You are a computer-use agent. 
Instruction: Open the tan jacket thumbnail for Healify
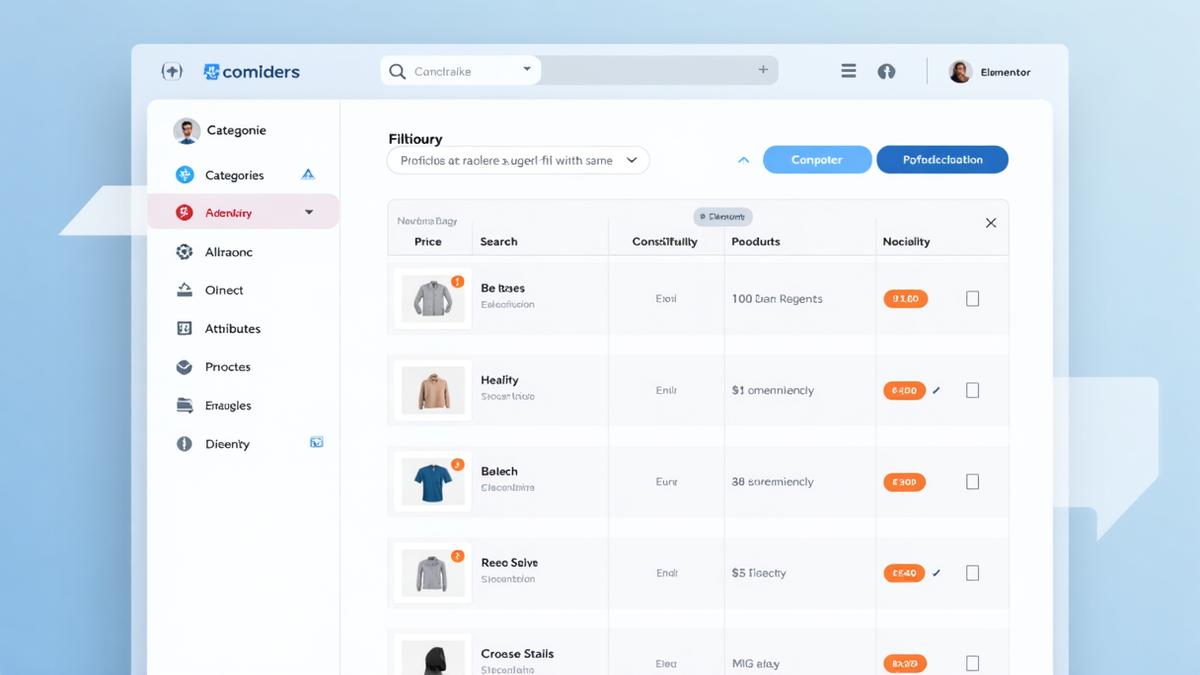click(433, 390)
